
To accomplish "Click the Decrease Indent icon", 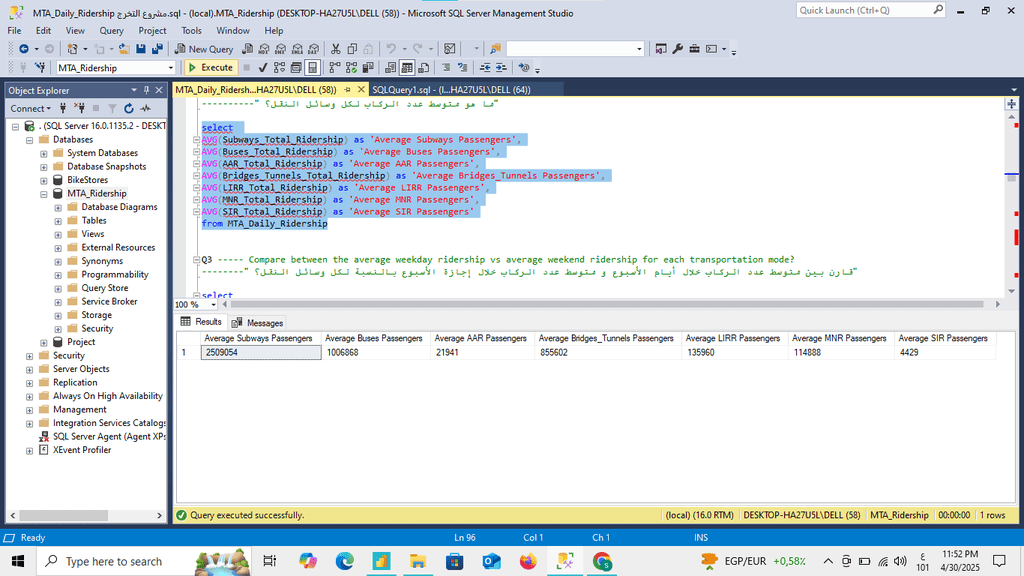I will [485, 67].
